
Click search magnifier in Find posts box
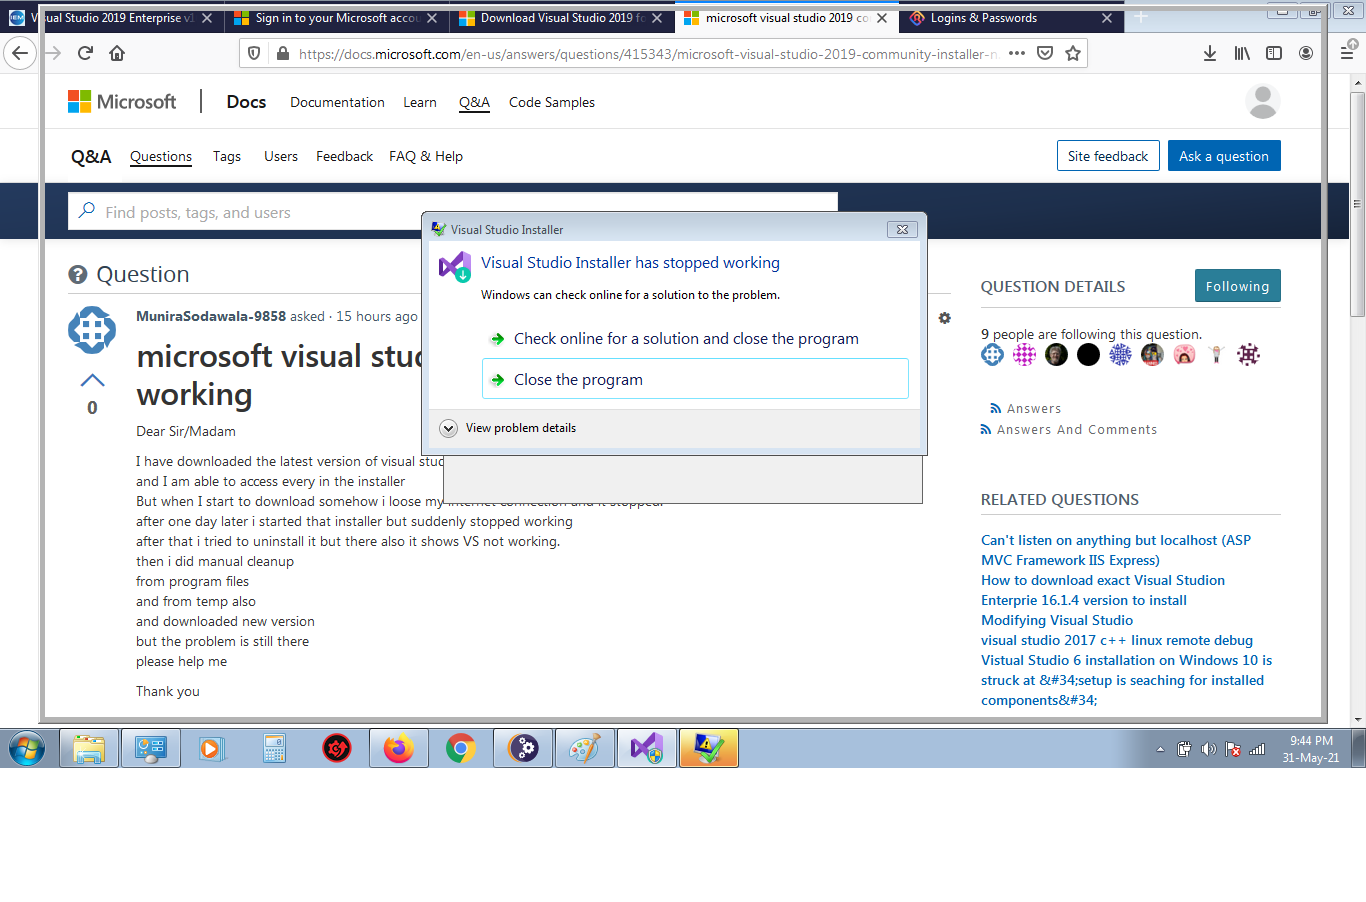point(87,211)
